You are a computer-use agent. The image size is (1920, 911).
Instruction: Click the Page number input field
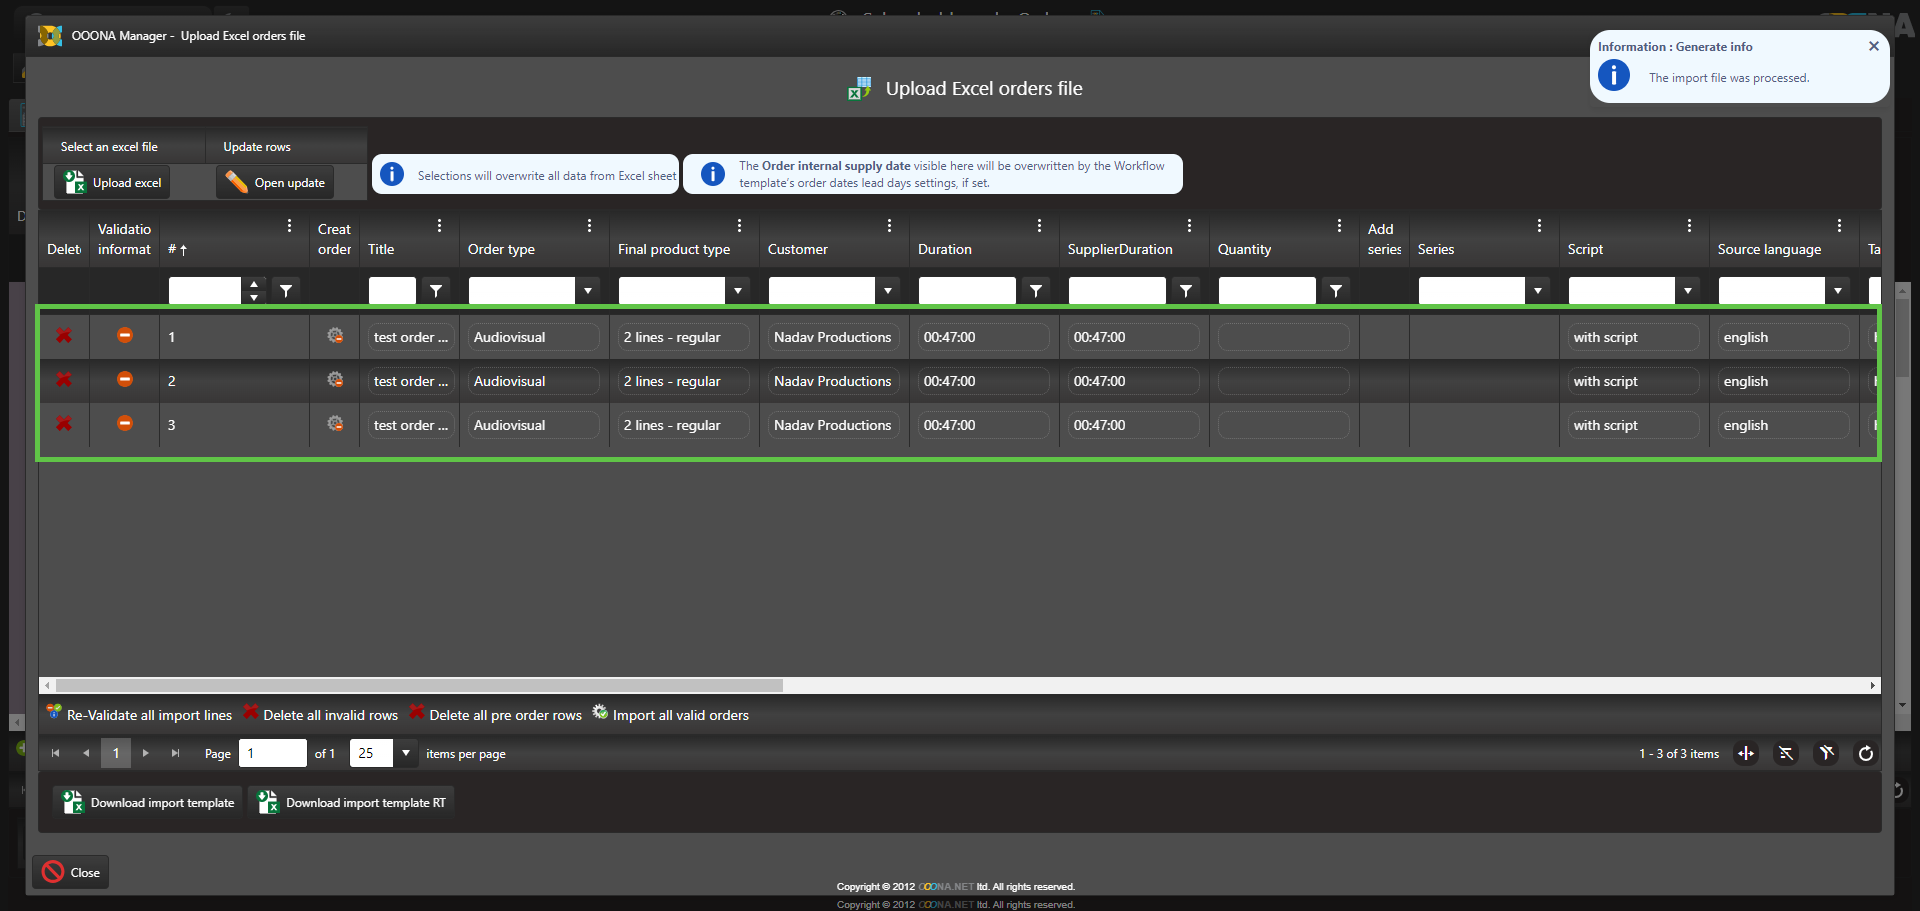[272, 753]
